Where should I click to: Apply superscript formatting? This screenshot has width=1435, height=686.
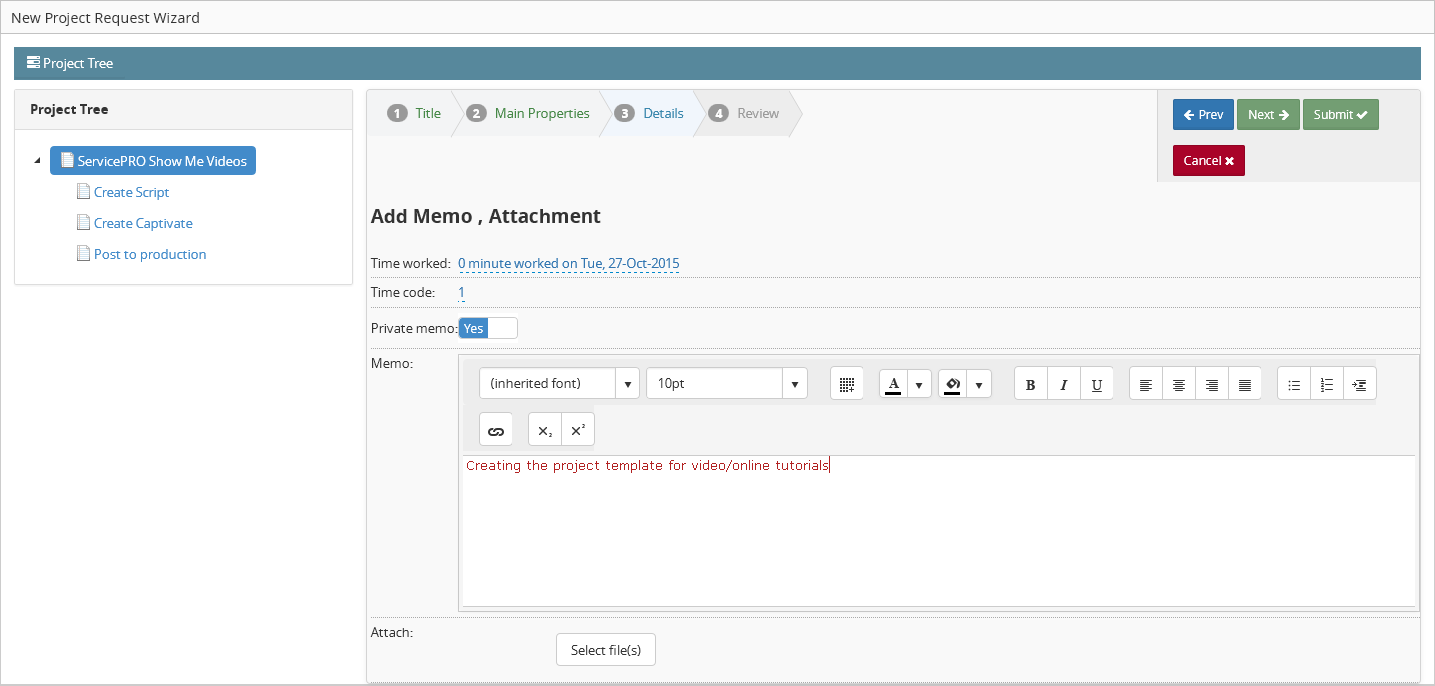point(578,431)
